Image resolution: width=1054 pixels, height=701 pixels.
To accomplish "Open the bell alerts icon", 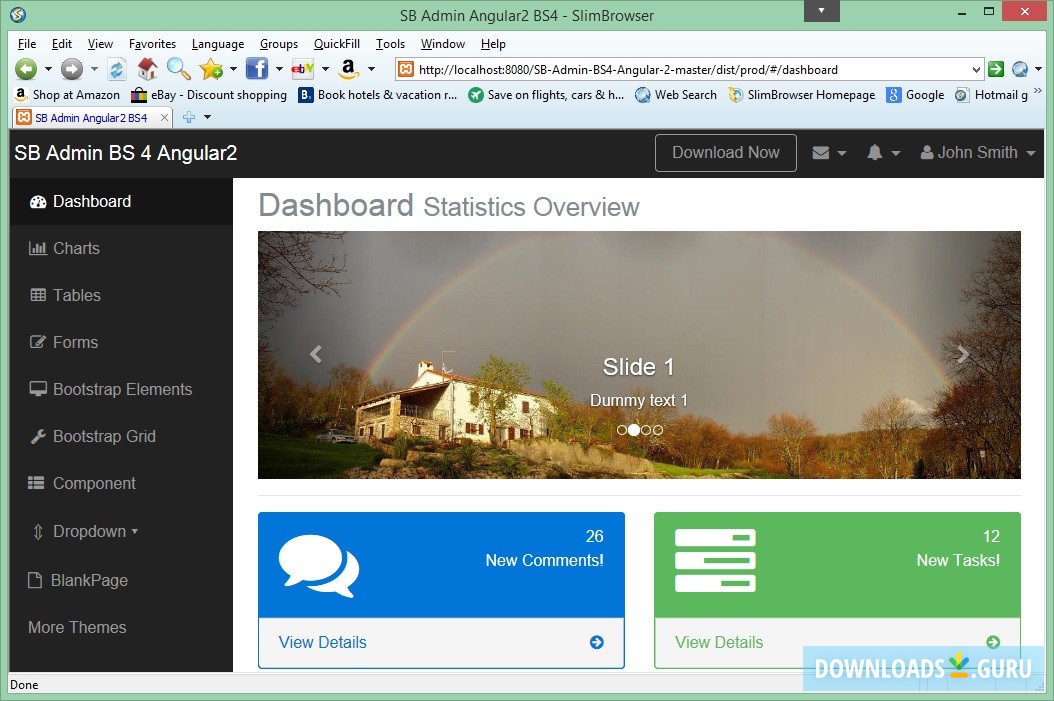I will click(875, 153).
